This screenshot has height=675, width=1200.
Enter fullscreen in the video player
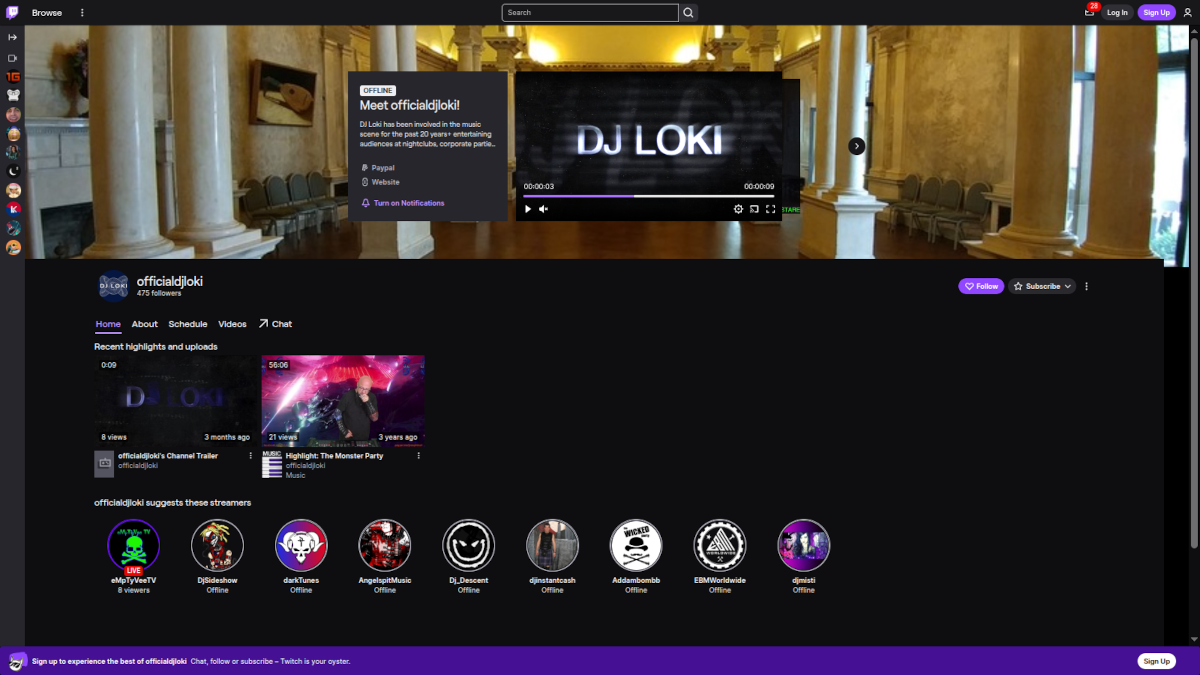coord(770,209)
